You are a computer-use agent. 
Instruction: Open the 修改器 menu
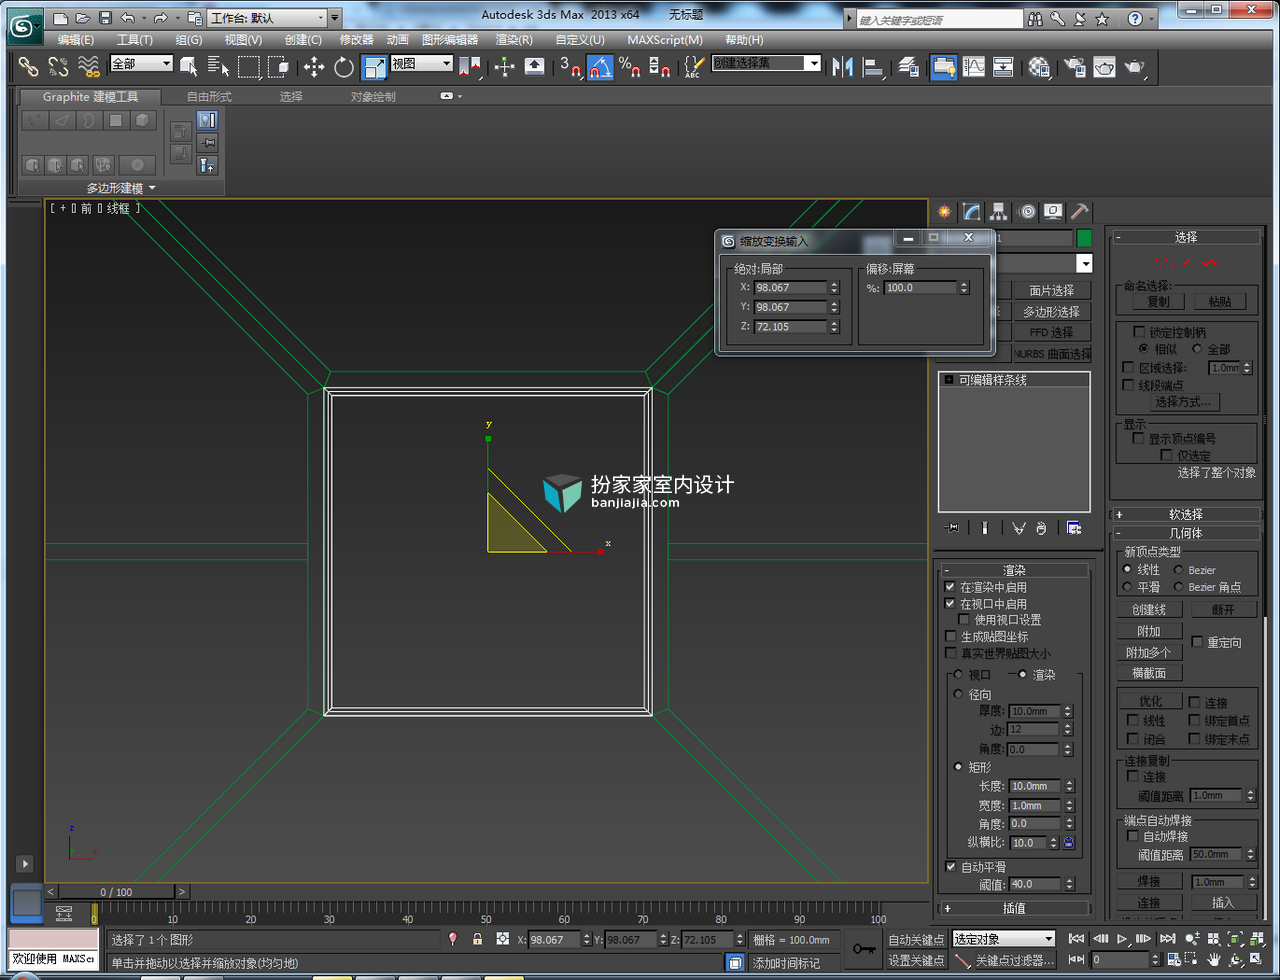(356, 40)
